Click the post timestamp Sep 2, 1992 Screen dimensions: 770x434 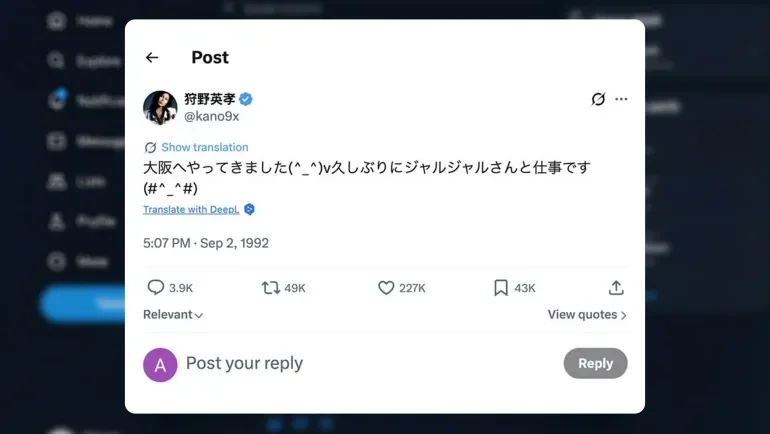(206, 243)
